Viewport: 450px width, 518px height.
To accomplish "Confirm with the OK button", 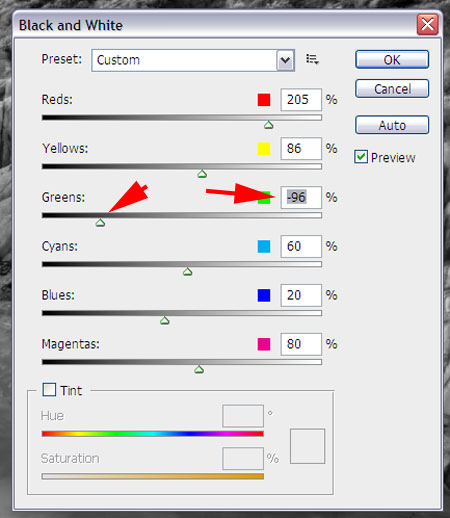I will (392, 60).
